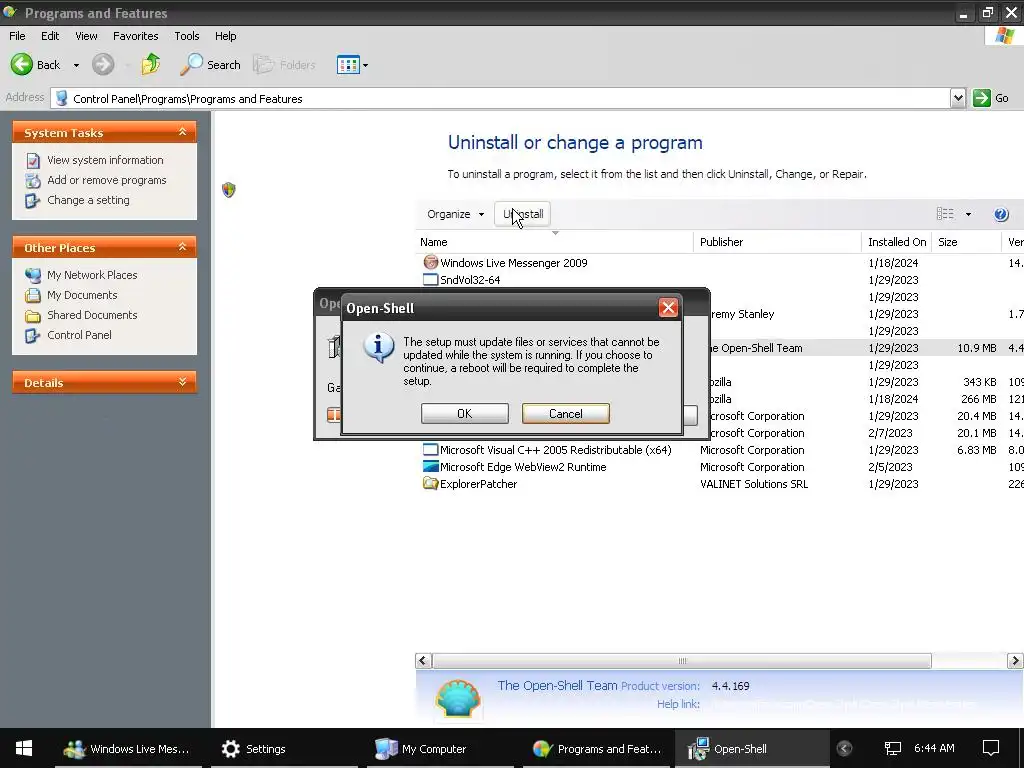Click the shield icon left of list

pyautogui.click(x=229, y=190)
